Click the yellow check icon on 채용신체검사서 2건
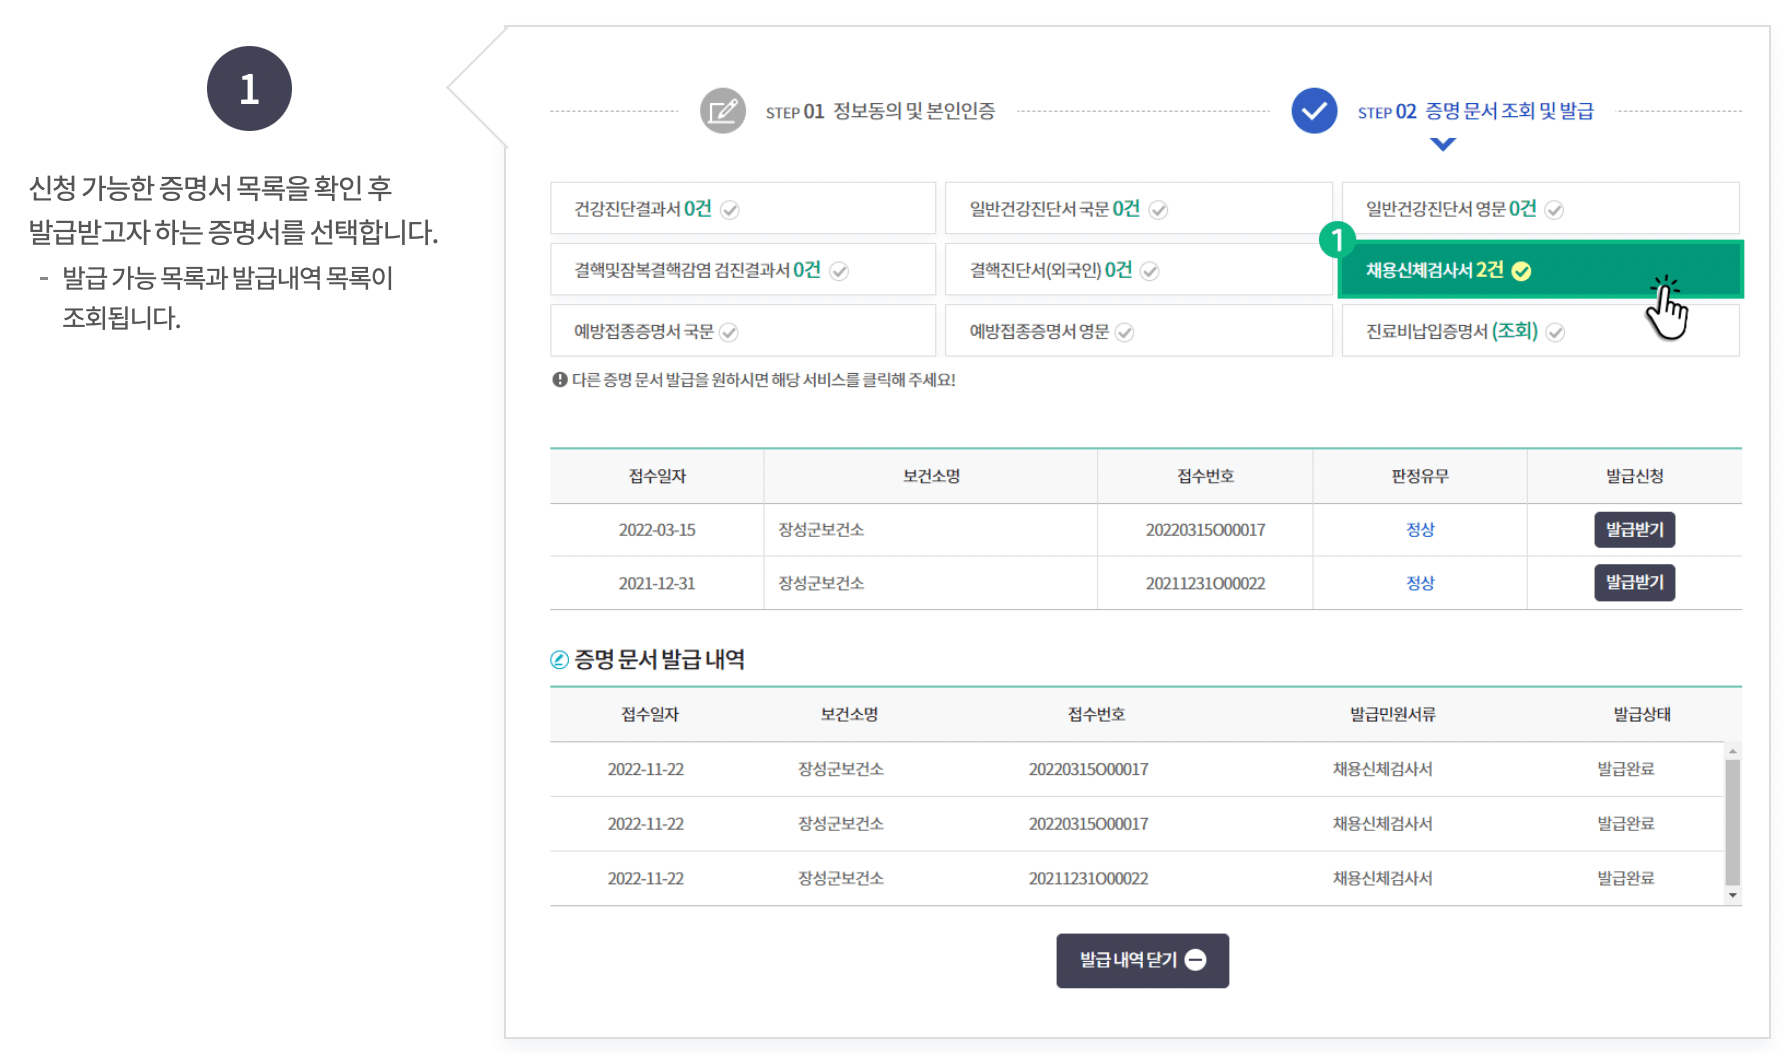The width and height of the screenshot is (1787, 1054). [1523, 270]
